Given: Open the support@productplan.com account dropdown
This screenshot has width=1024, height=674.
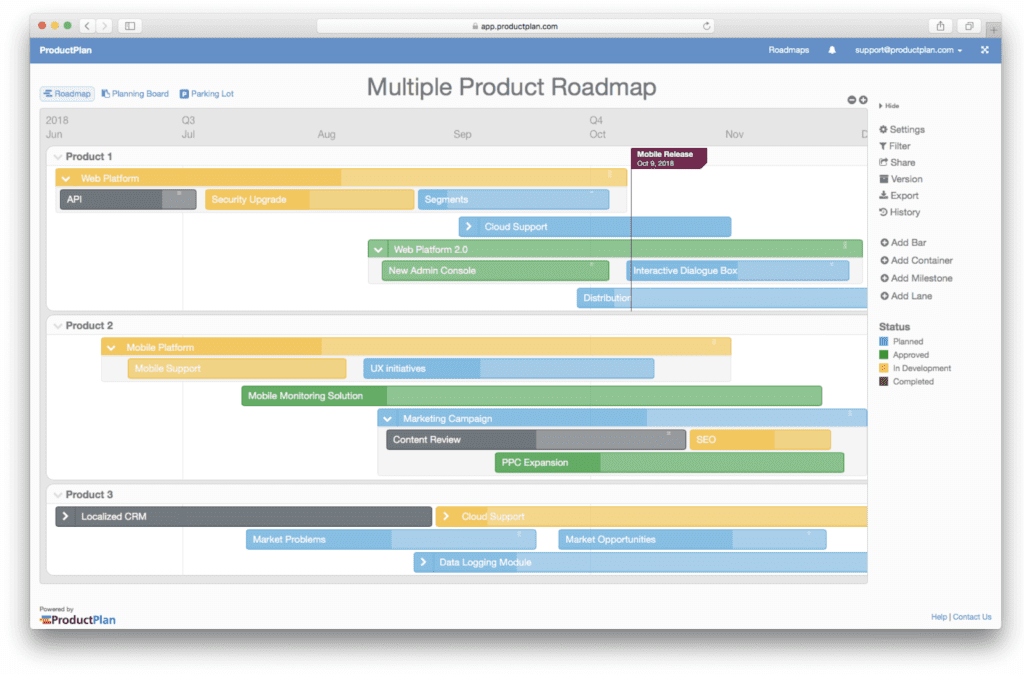Looking at the screenshot, I should pyautogui.click(x=905, y=49).
